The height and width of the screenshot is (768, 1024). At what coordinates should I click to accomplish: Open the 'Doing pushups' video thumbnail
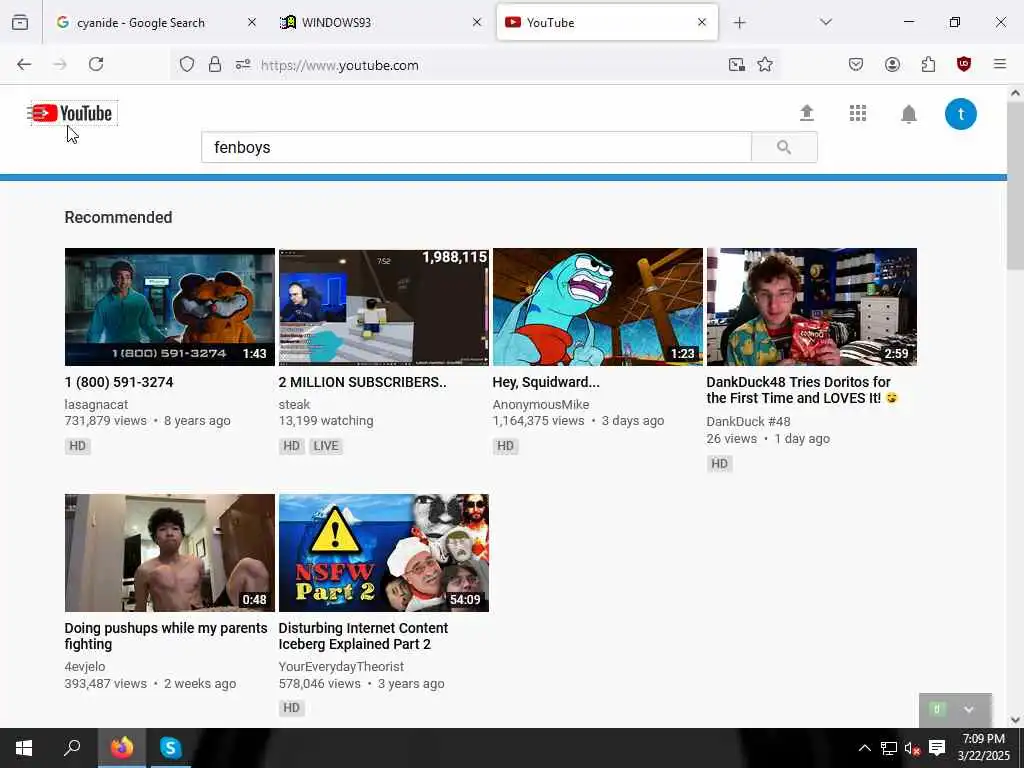click(170, 553)
